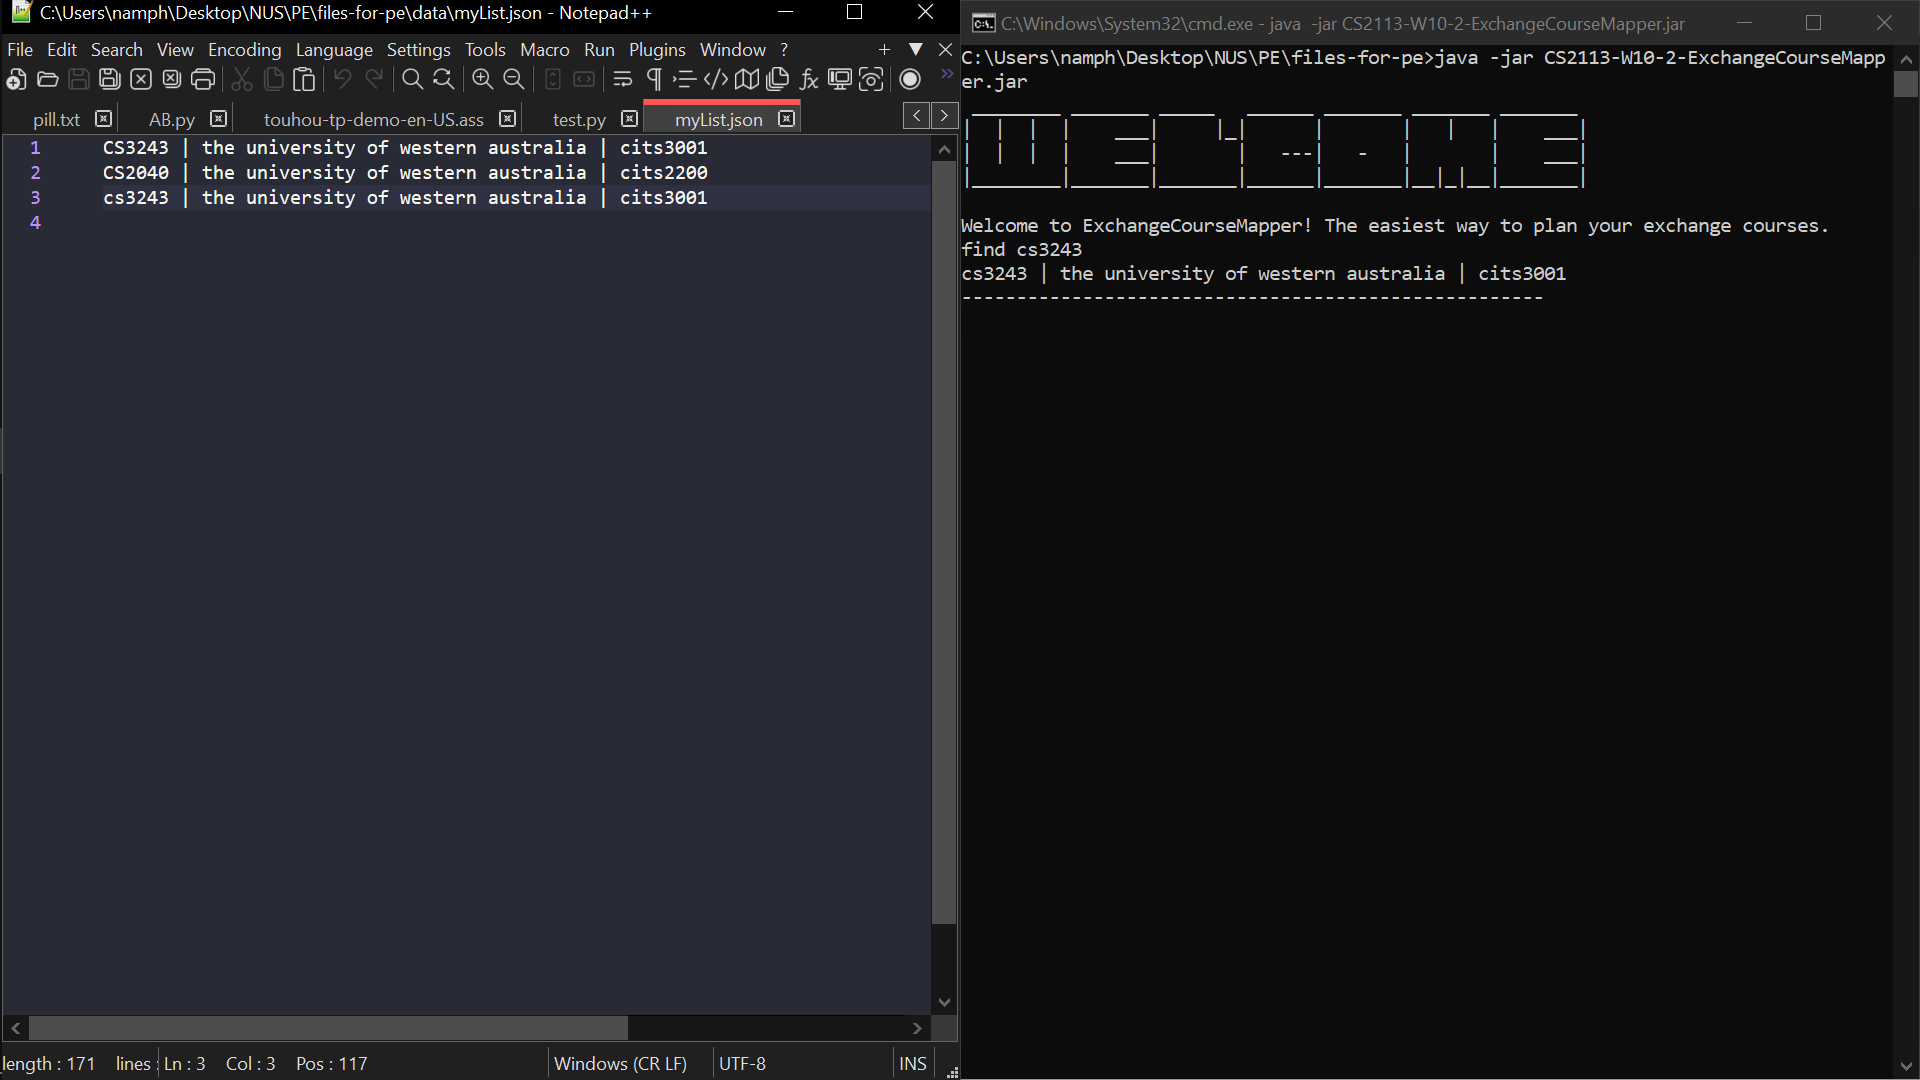Close the AB.py tab
This screenshot has width=1920, height=1080.
(x=219, y=119)
